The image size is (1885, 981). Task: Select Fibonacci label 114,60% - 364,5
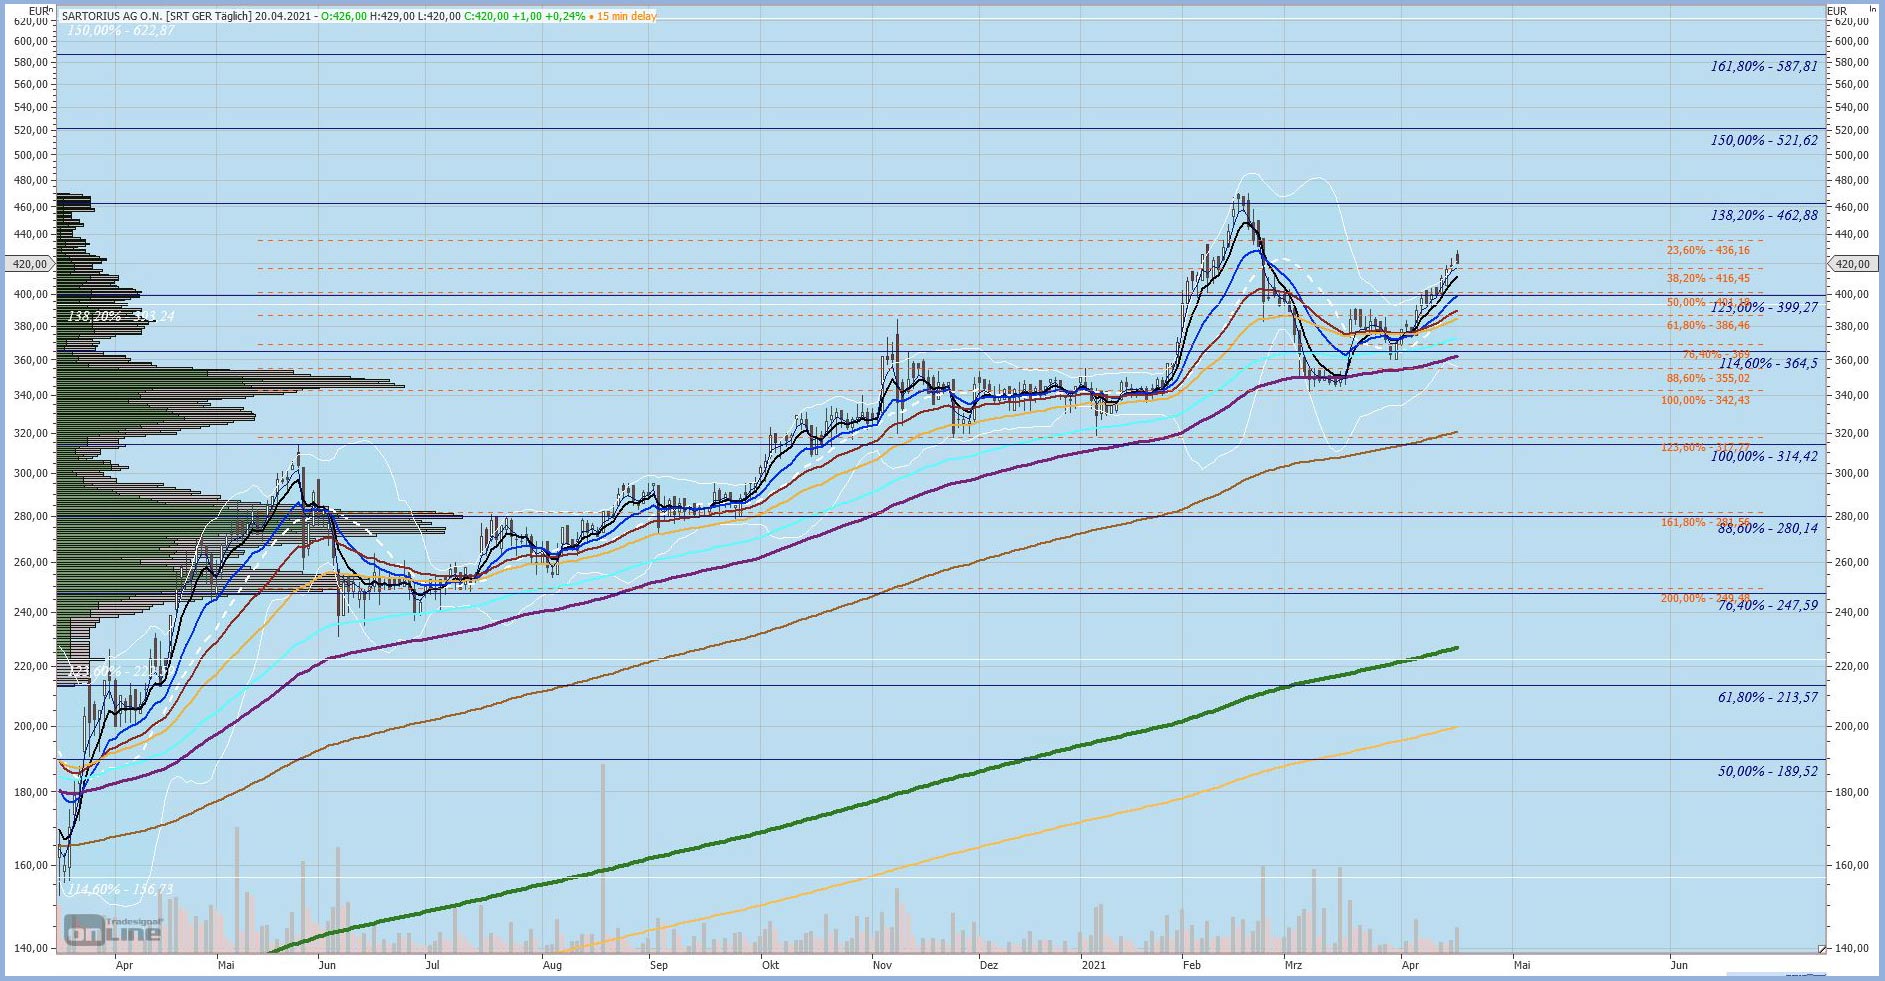click(1768, 363)
